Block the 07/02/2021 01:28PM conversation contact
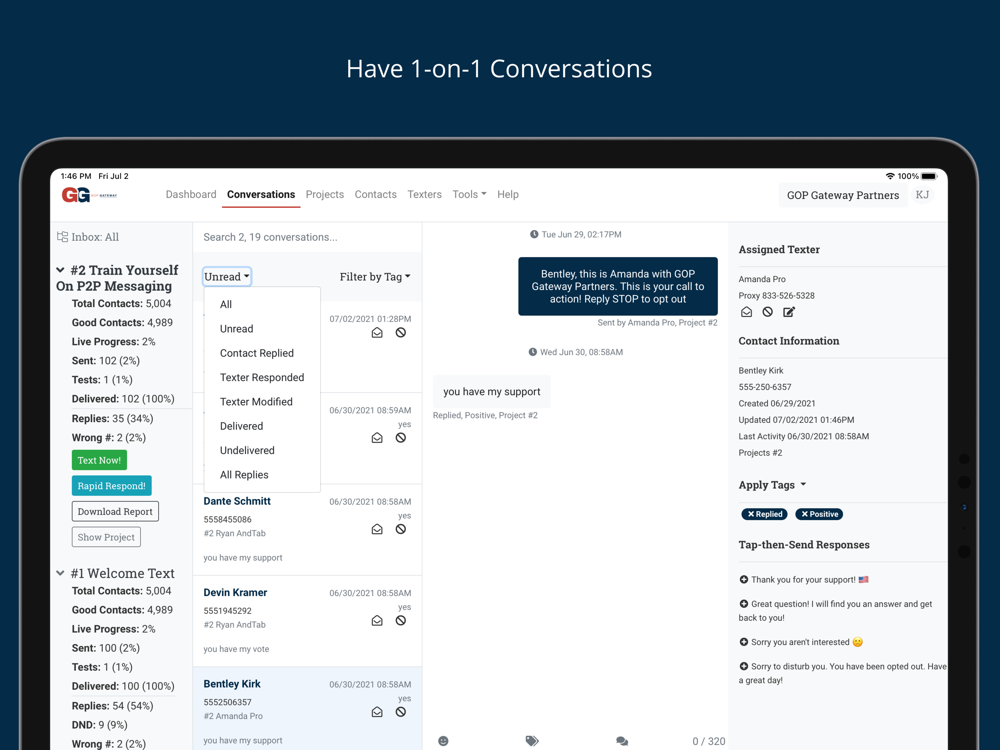Screen dimensions: 1000x750 click(401, 333)
